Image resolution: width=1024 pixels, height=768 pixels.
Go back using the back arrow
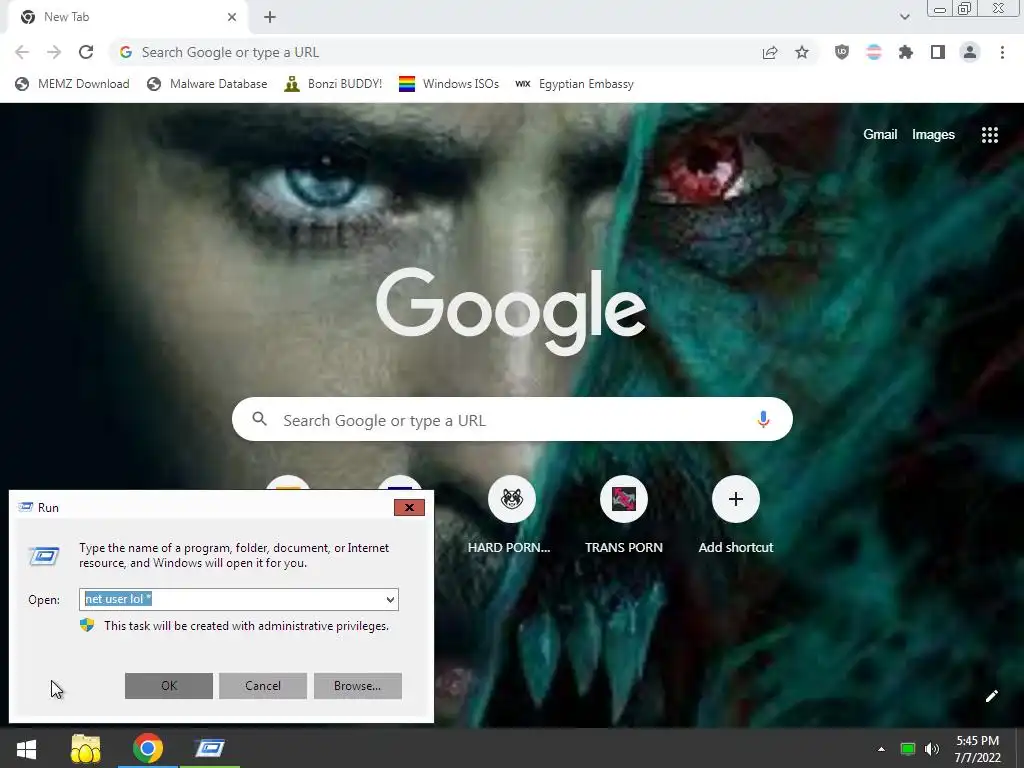22,52
